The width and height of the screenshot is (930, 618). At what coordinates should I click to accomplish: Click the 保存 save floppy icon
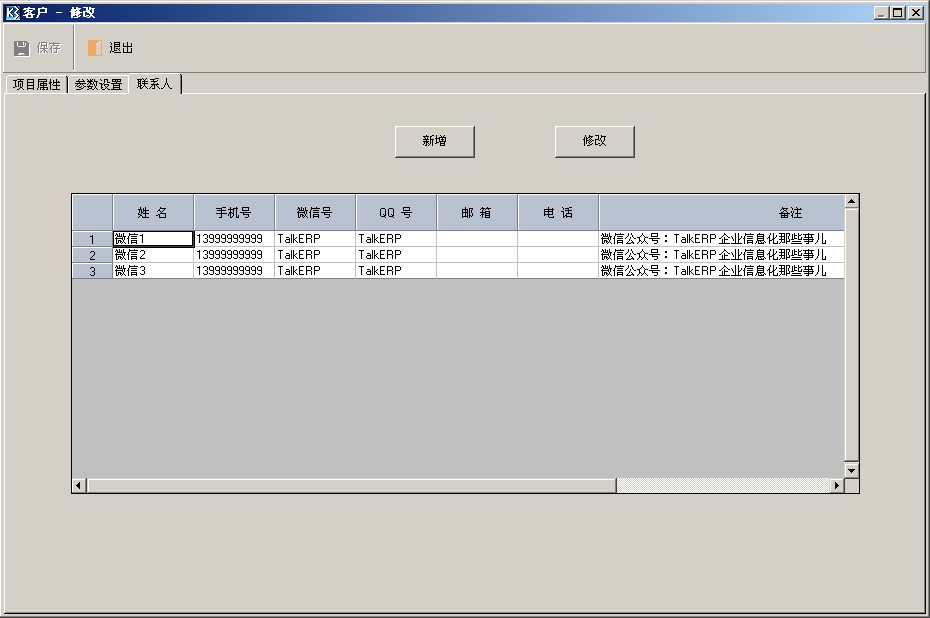21,48
